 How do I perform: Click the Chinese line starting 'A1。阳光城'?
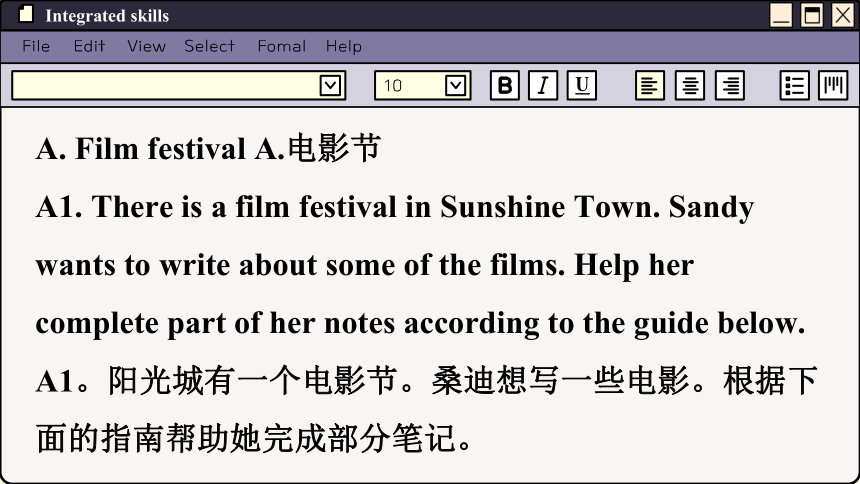pyautogui.click(x=427, y=381)
